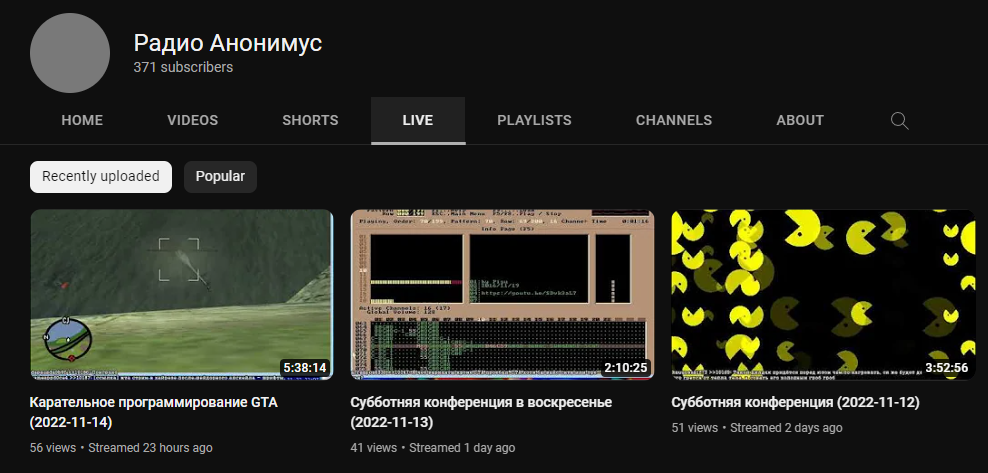Open the SHORTS tab
This screenshot has width=988, height=473.
coord(310,120)
